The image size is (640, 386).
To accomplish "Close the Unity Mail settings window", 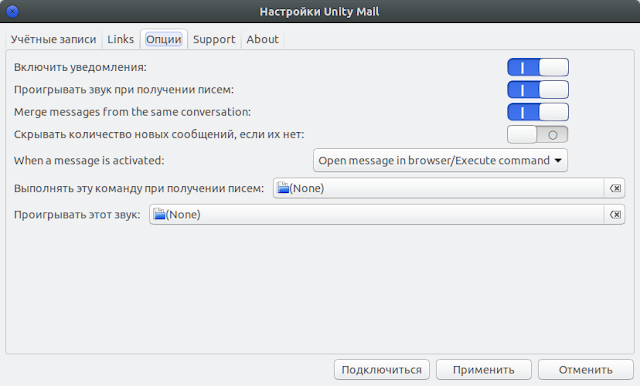I will pos(12,12).
